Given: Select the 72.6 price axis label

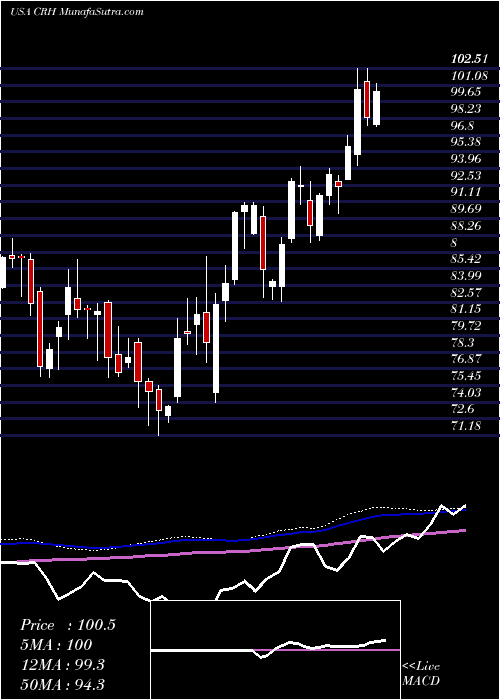Looking at the screenshot, I should [462, 409].
